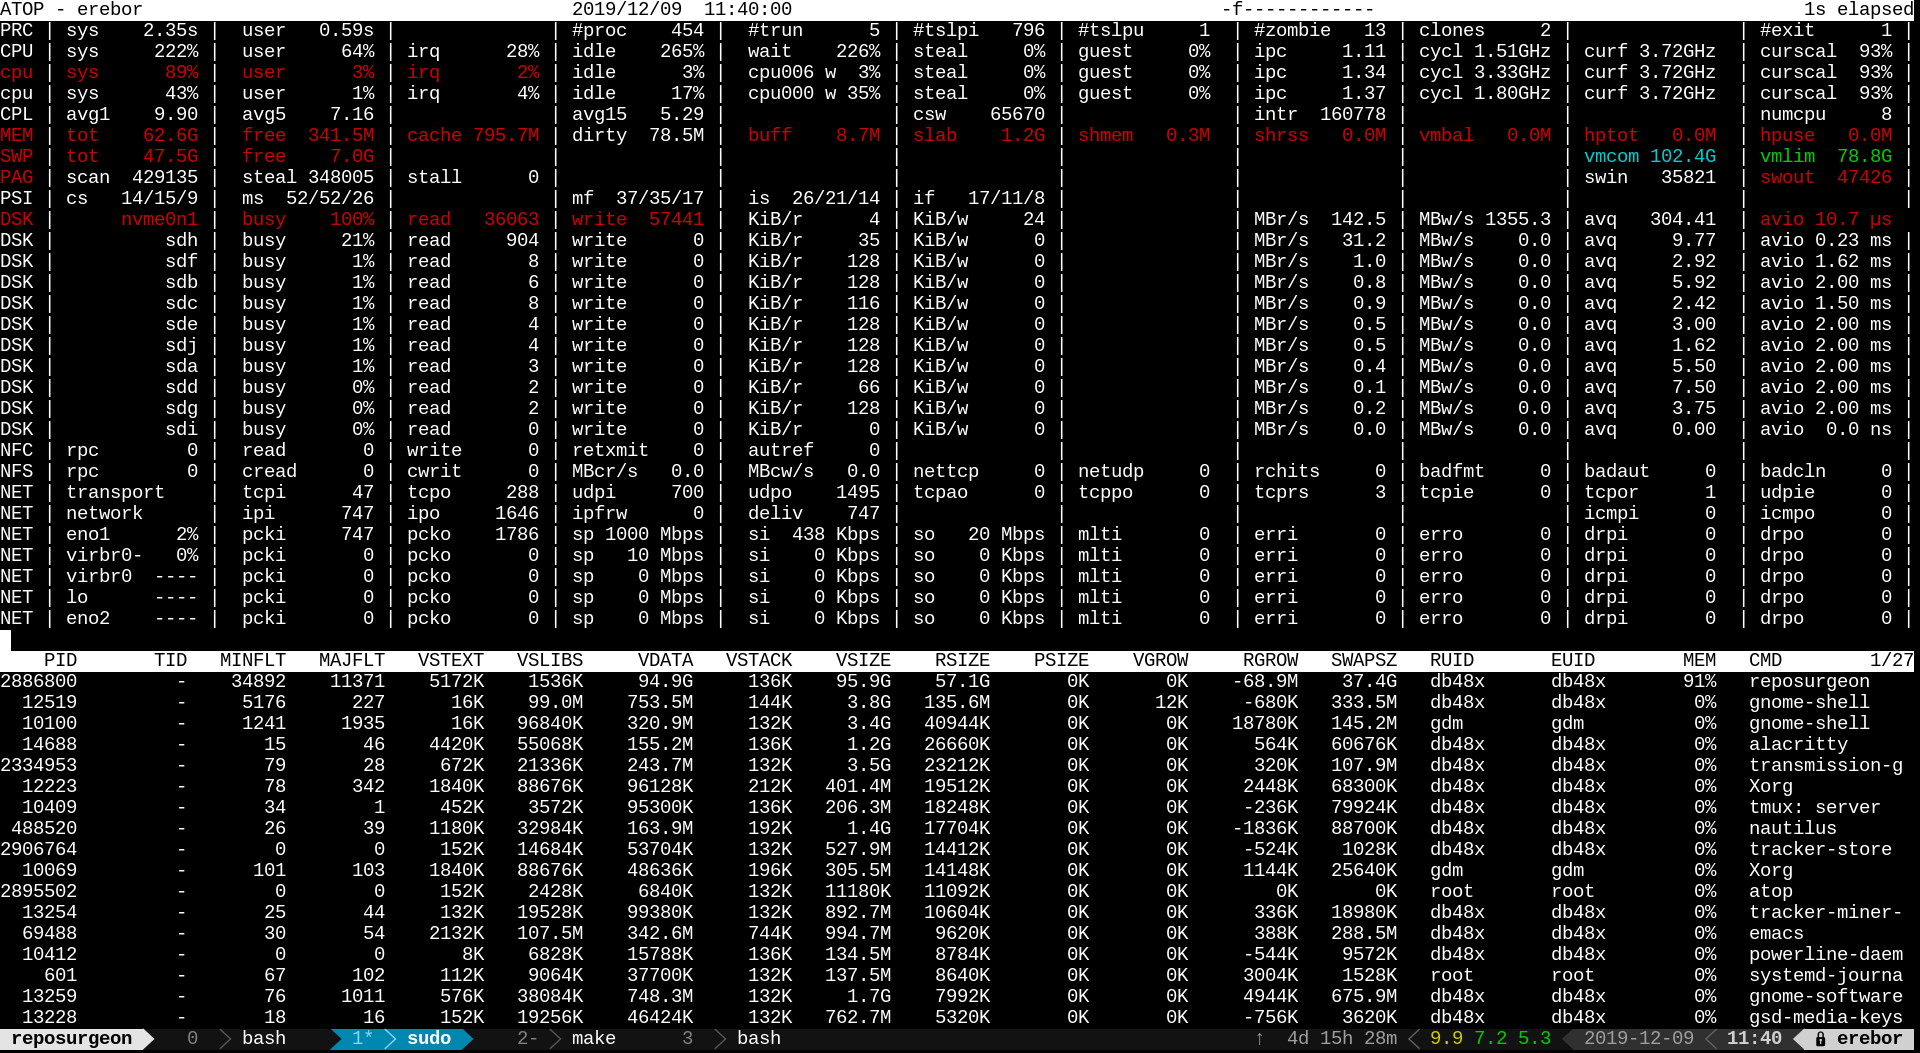
Task: Click the MEM value 91%
Action: [1699, 682]
